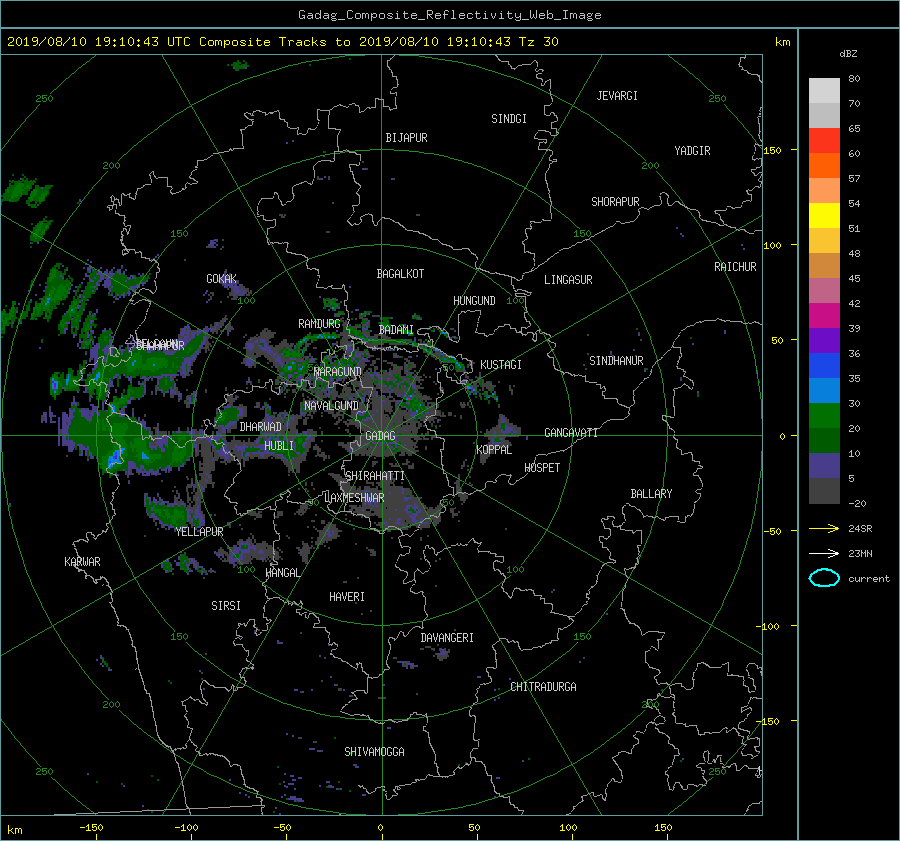Click the YELLAPUR city label

[199, 532]
